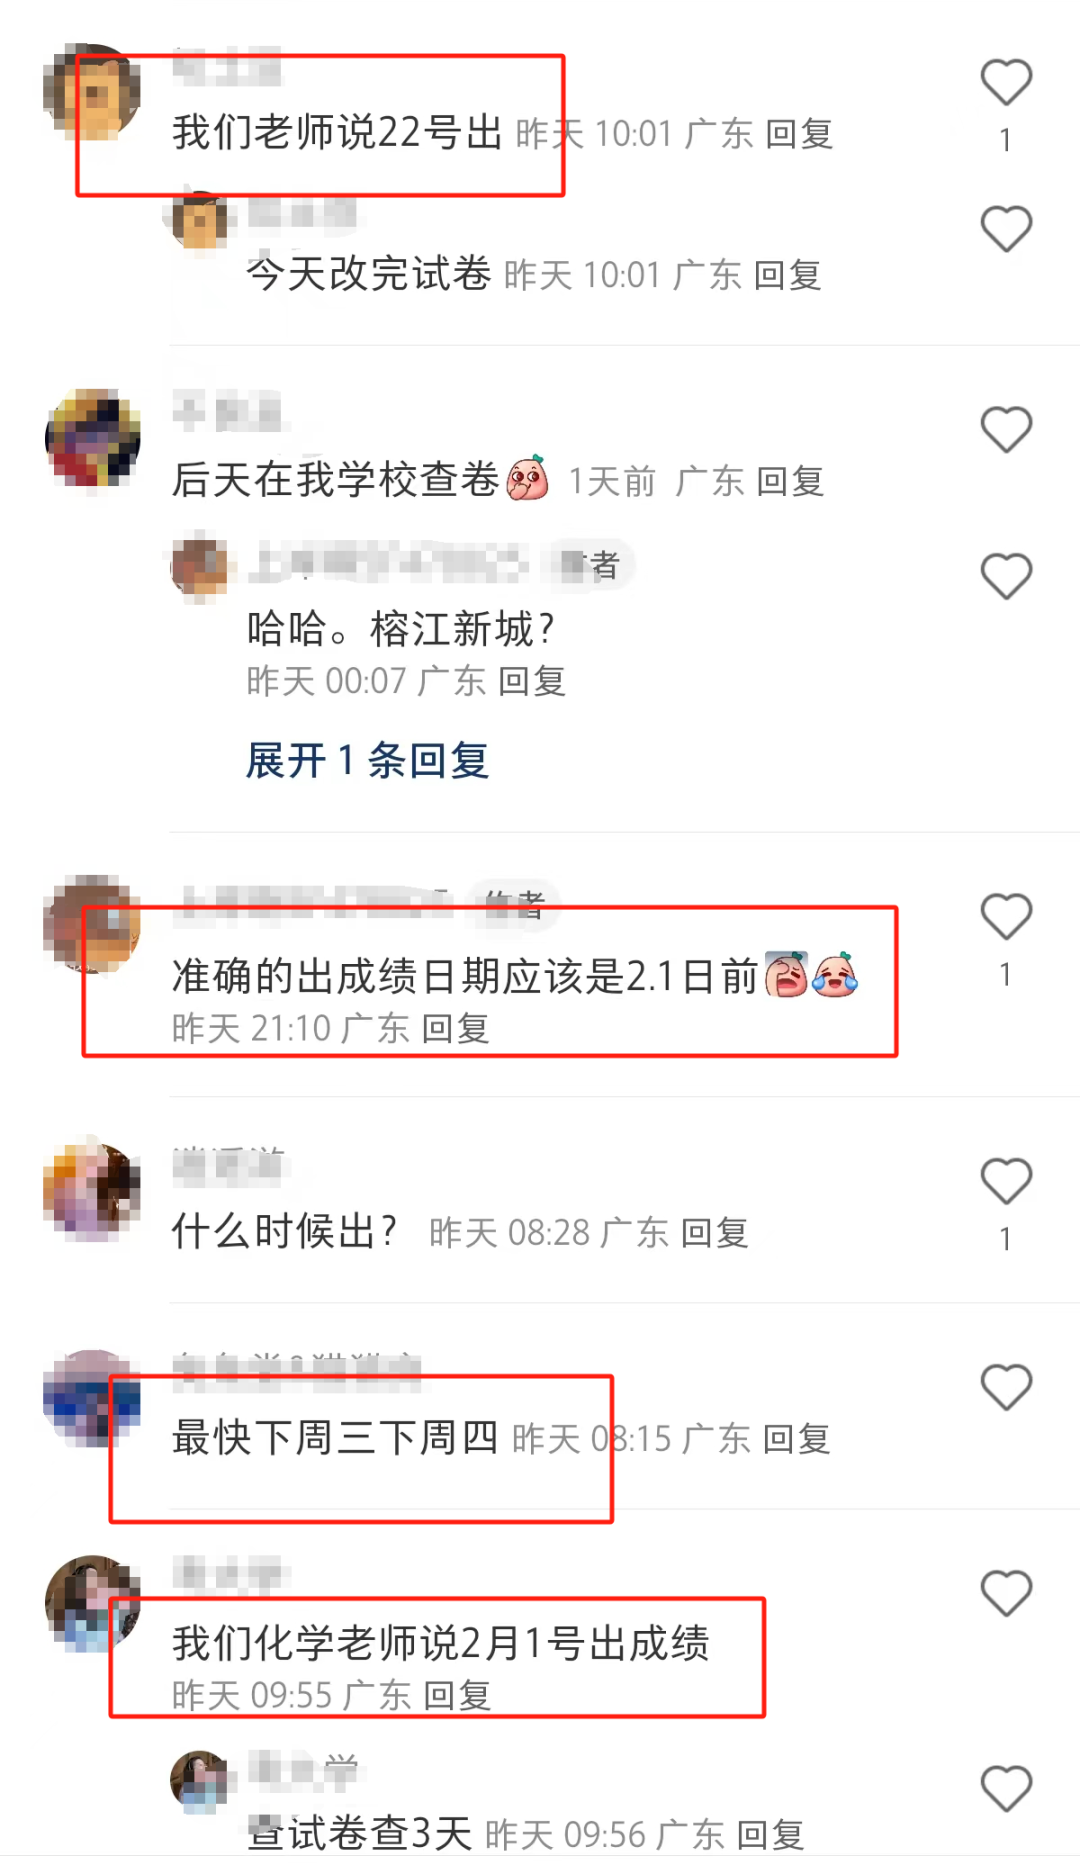
Task: Reply to the comment '今天改完试卷'
Action: coord(788,275)
